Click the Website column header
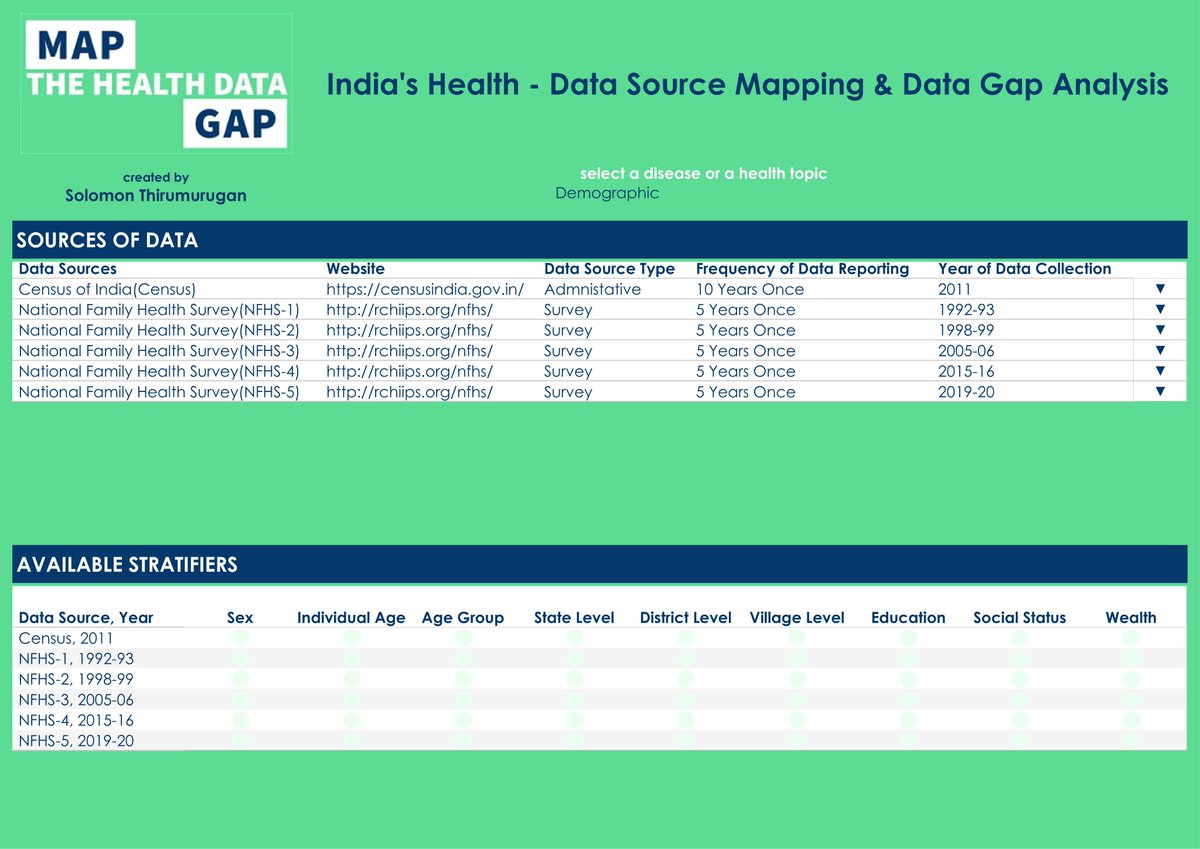 (355, 269)
